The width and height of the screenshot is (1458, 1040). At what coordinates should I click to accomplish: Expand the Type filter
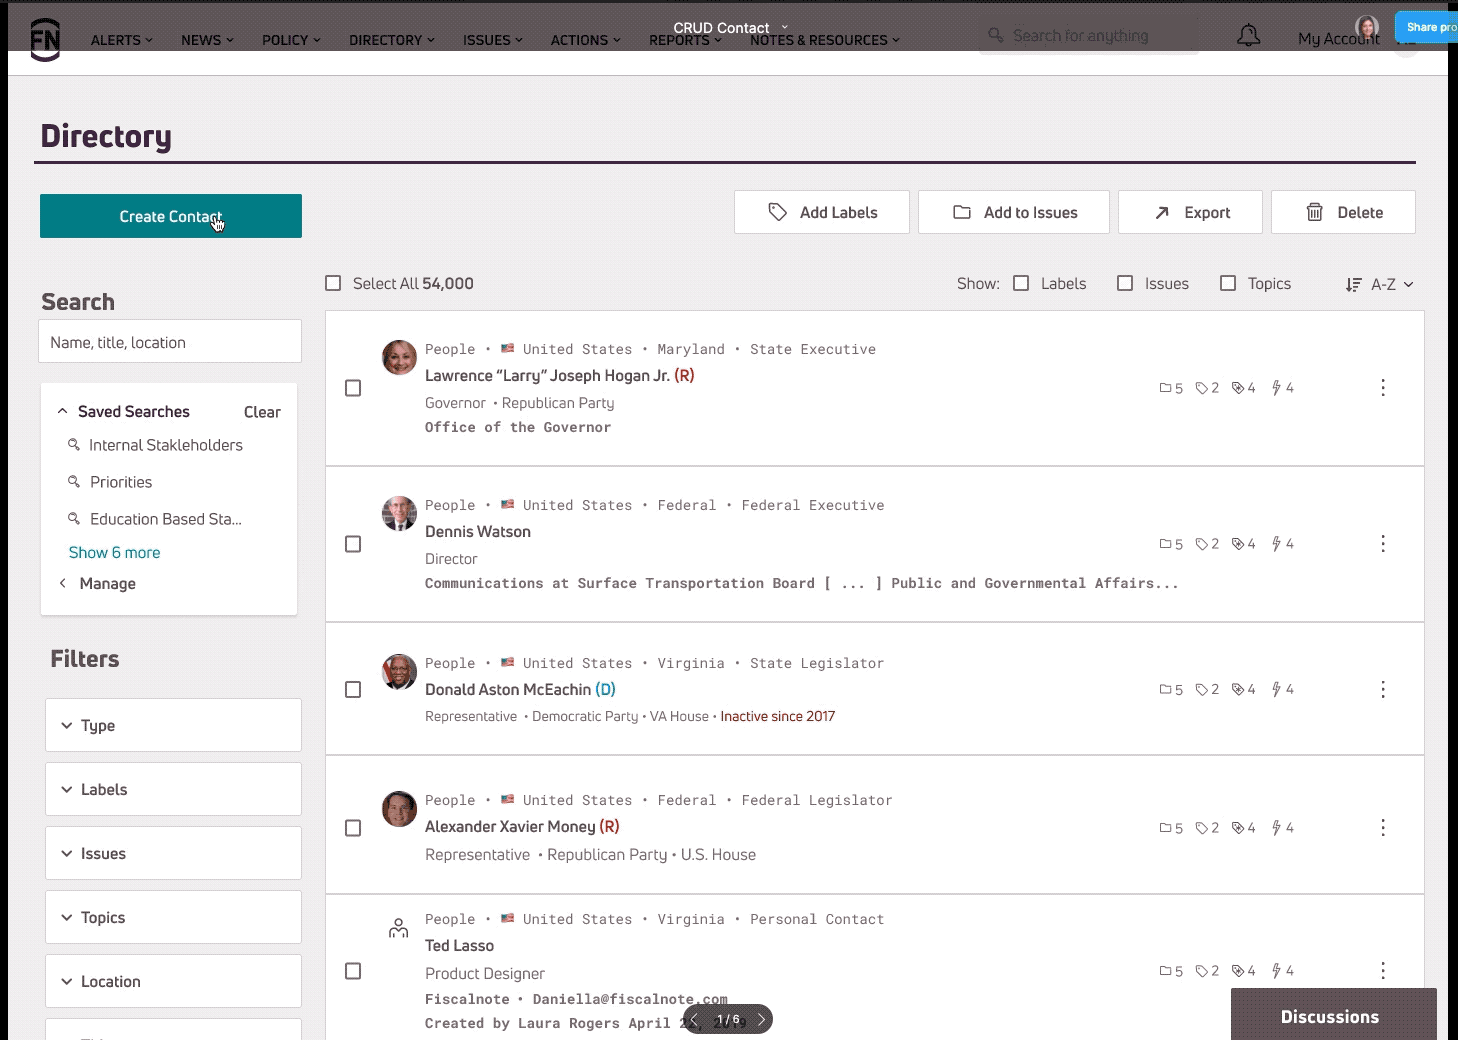[x=173, y=725]
